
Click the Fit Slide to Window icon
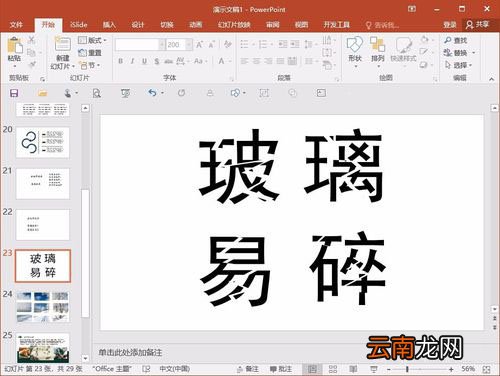click(x=487, y=369)
